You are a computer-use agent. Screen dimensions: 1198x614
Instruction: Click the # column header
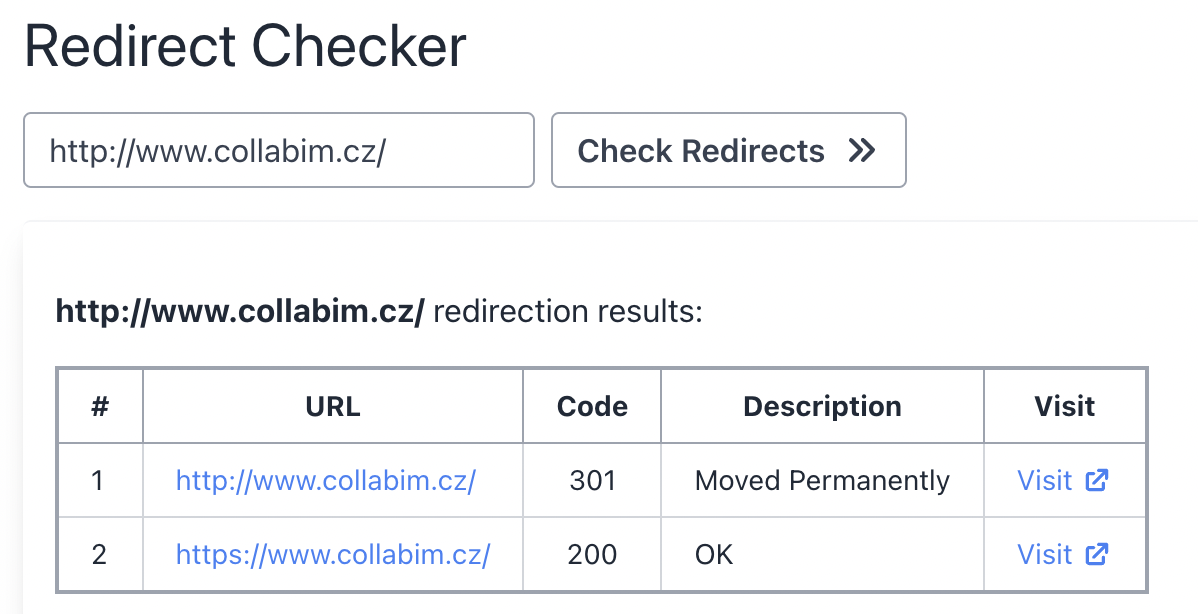coord(99,406)
